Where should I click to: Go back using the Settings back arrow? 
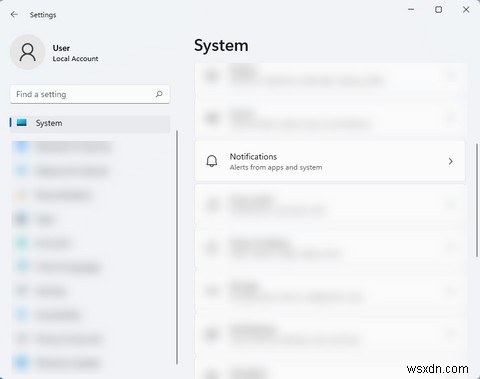click(x=14, y=14)
